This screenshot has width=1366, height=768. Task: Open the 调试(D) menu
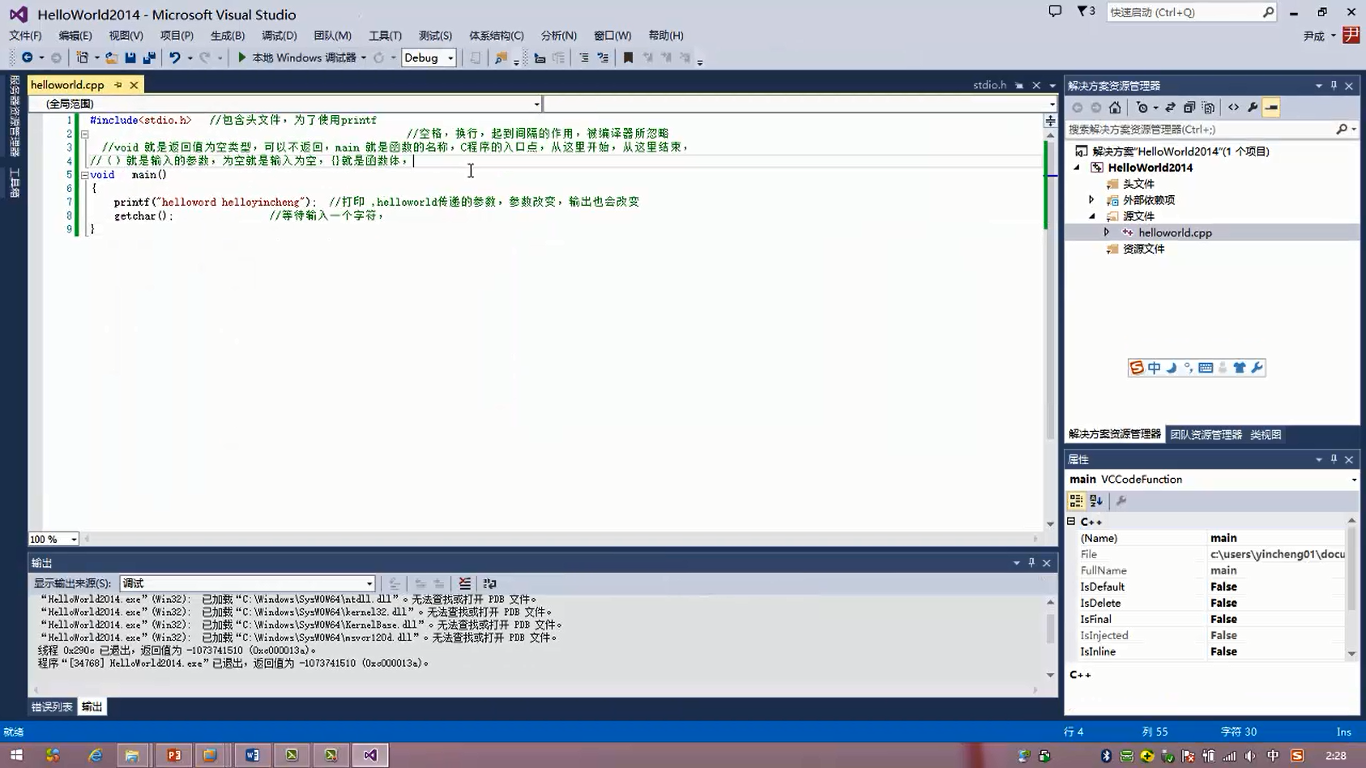click(279, 35)
